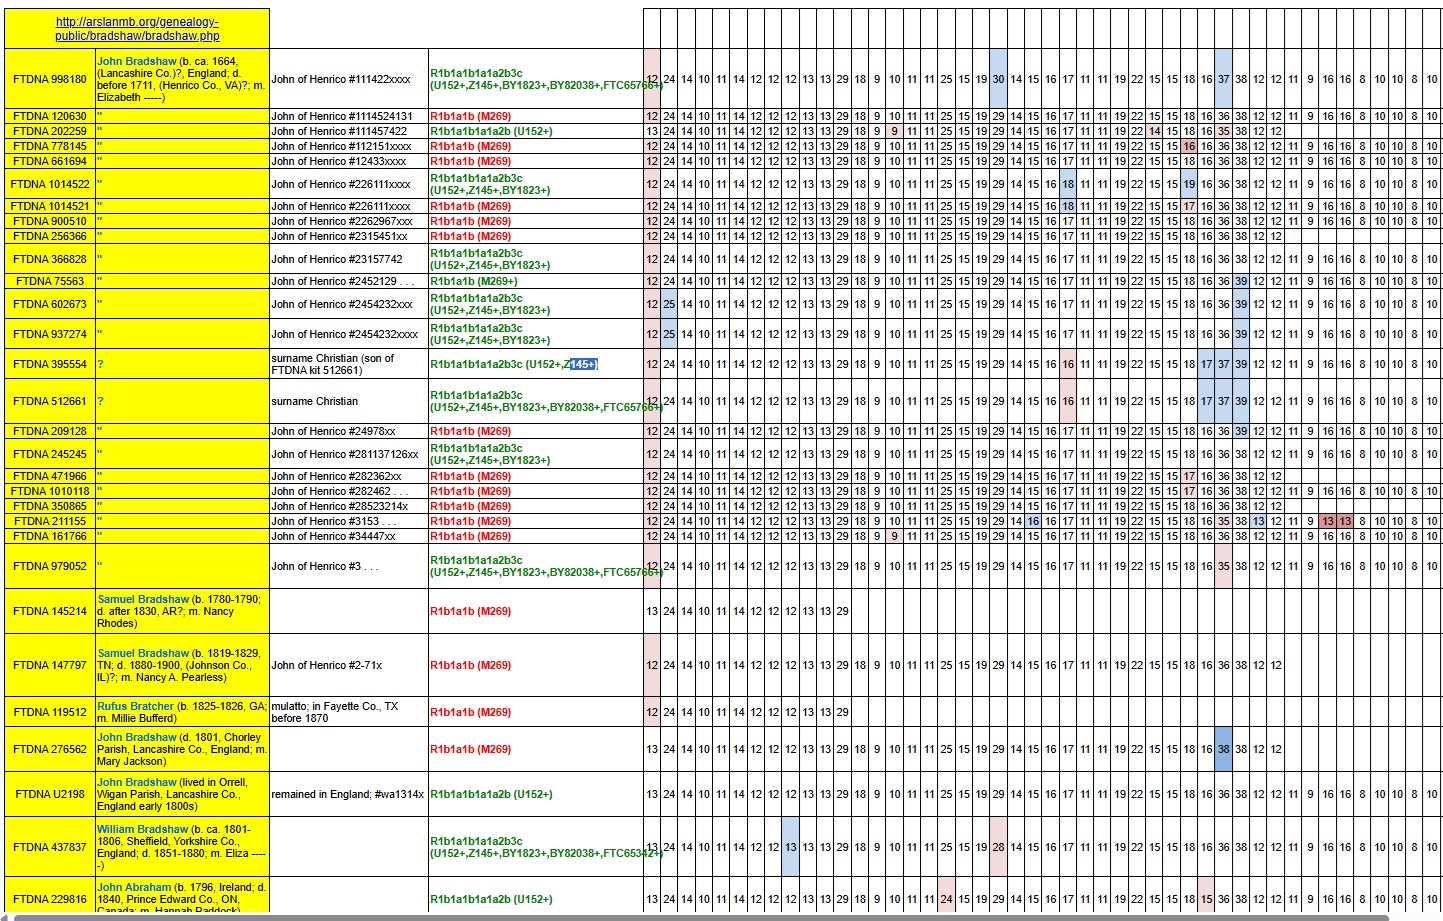Screen dimensions: 1443x921
Task: Open the William Bradshaw ancestor link
Action: point(142,830)
